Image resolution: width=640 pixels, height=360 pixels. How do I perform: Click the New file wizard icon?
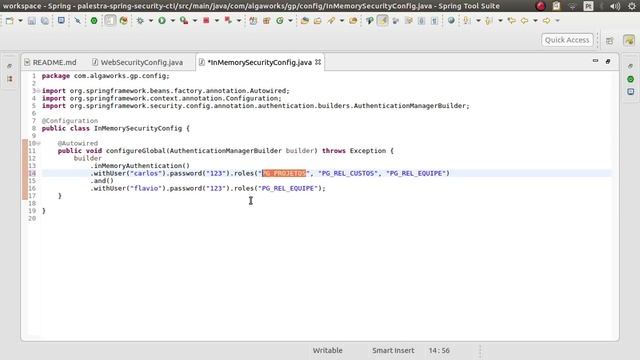coord(9,20)
